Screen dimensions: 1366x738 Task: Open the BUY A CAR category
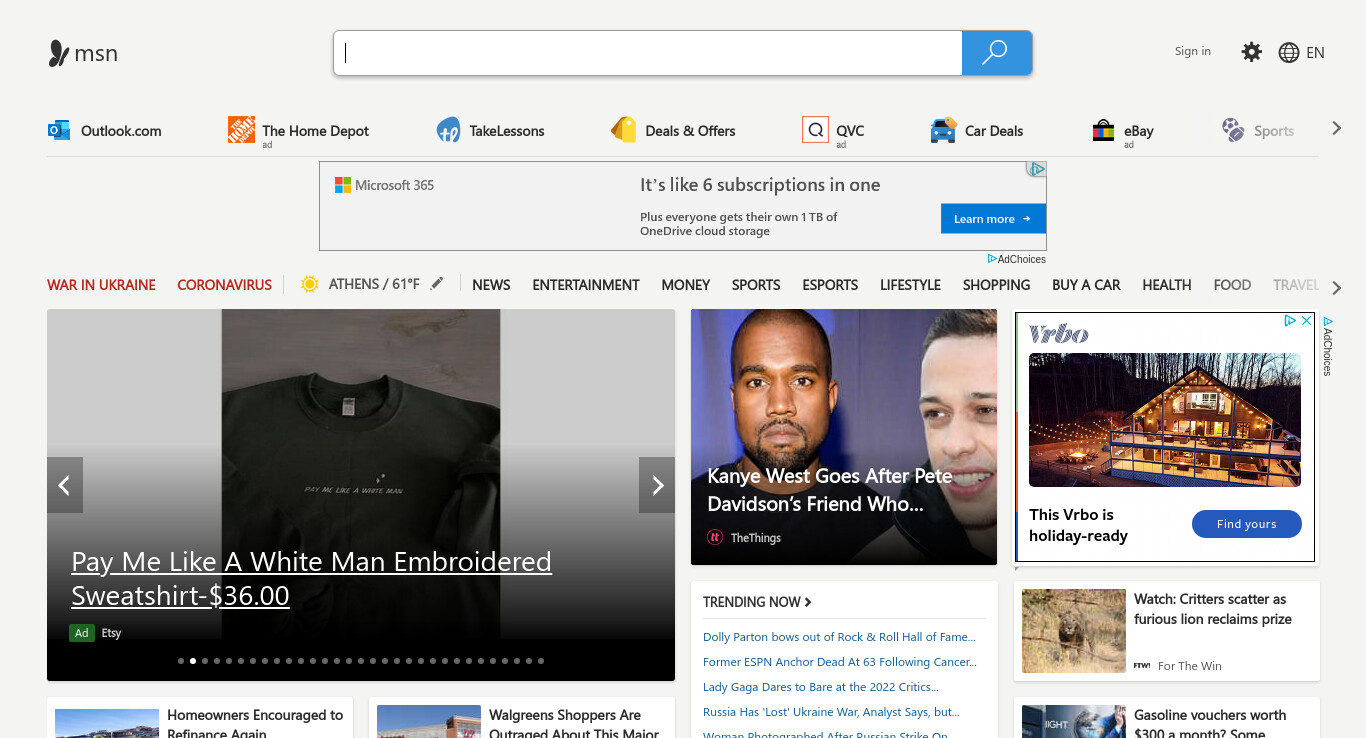pyautogui.click(x=1086, y=285)
